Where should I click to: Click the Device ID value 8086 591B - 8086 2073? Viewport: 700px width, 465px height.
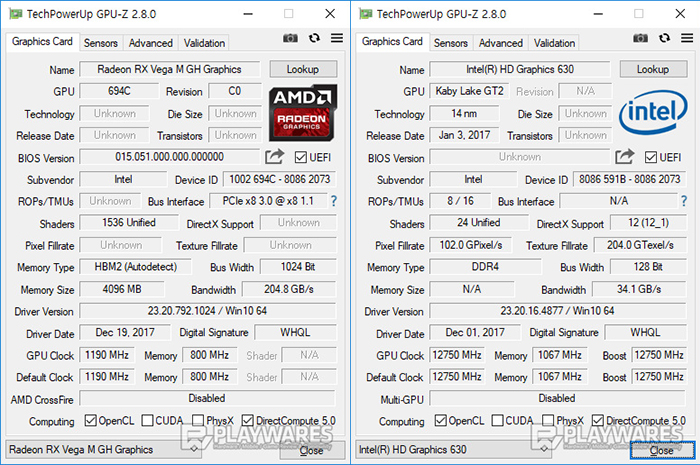[x=629, y=179]
